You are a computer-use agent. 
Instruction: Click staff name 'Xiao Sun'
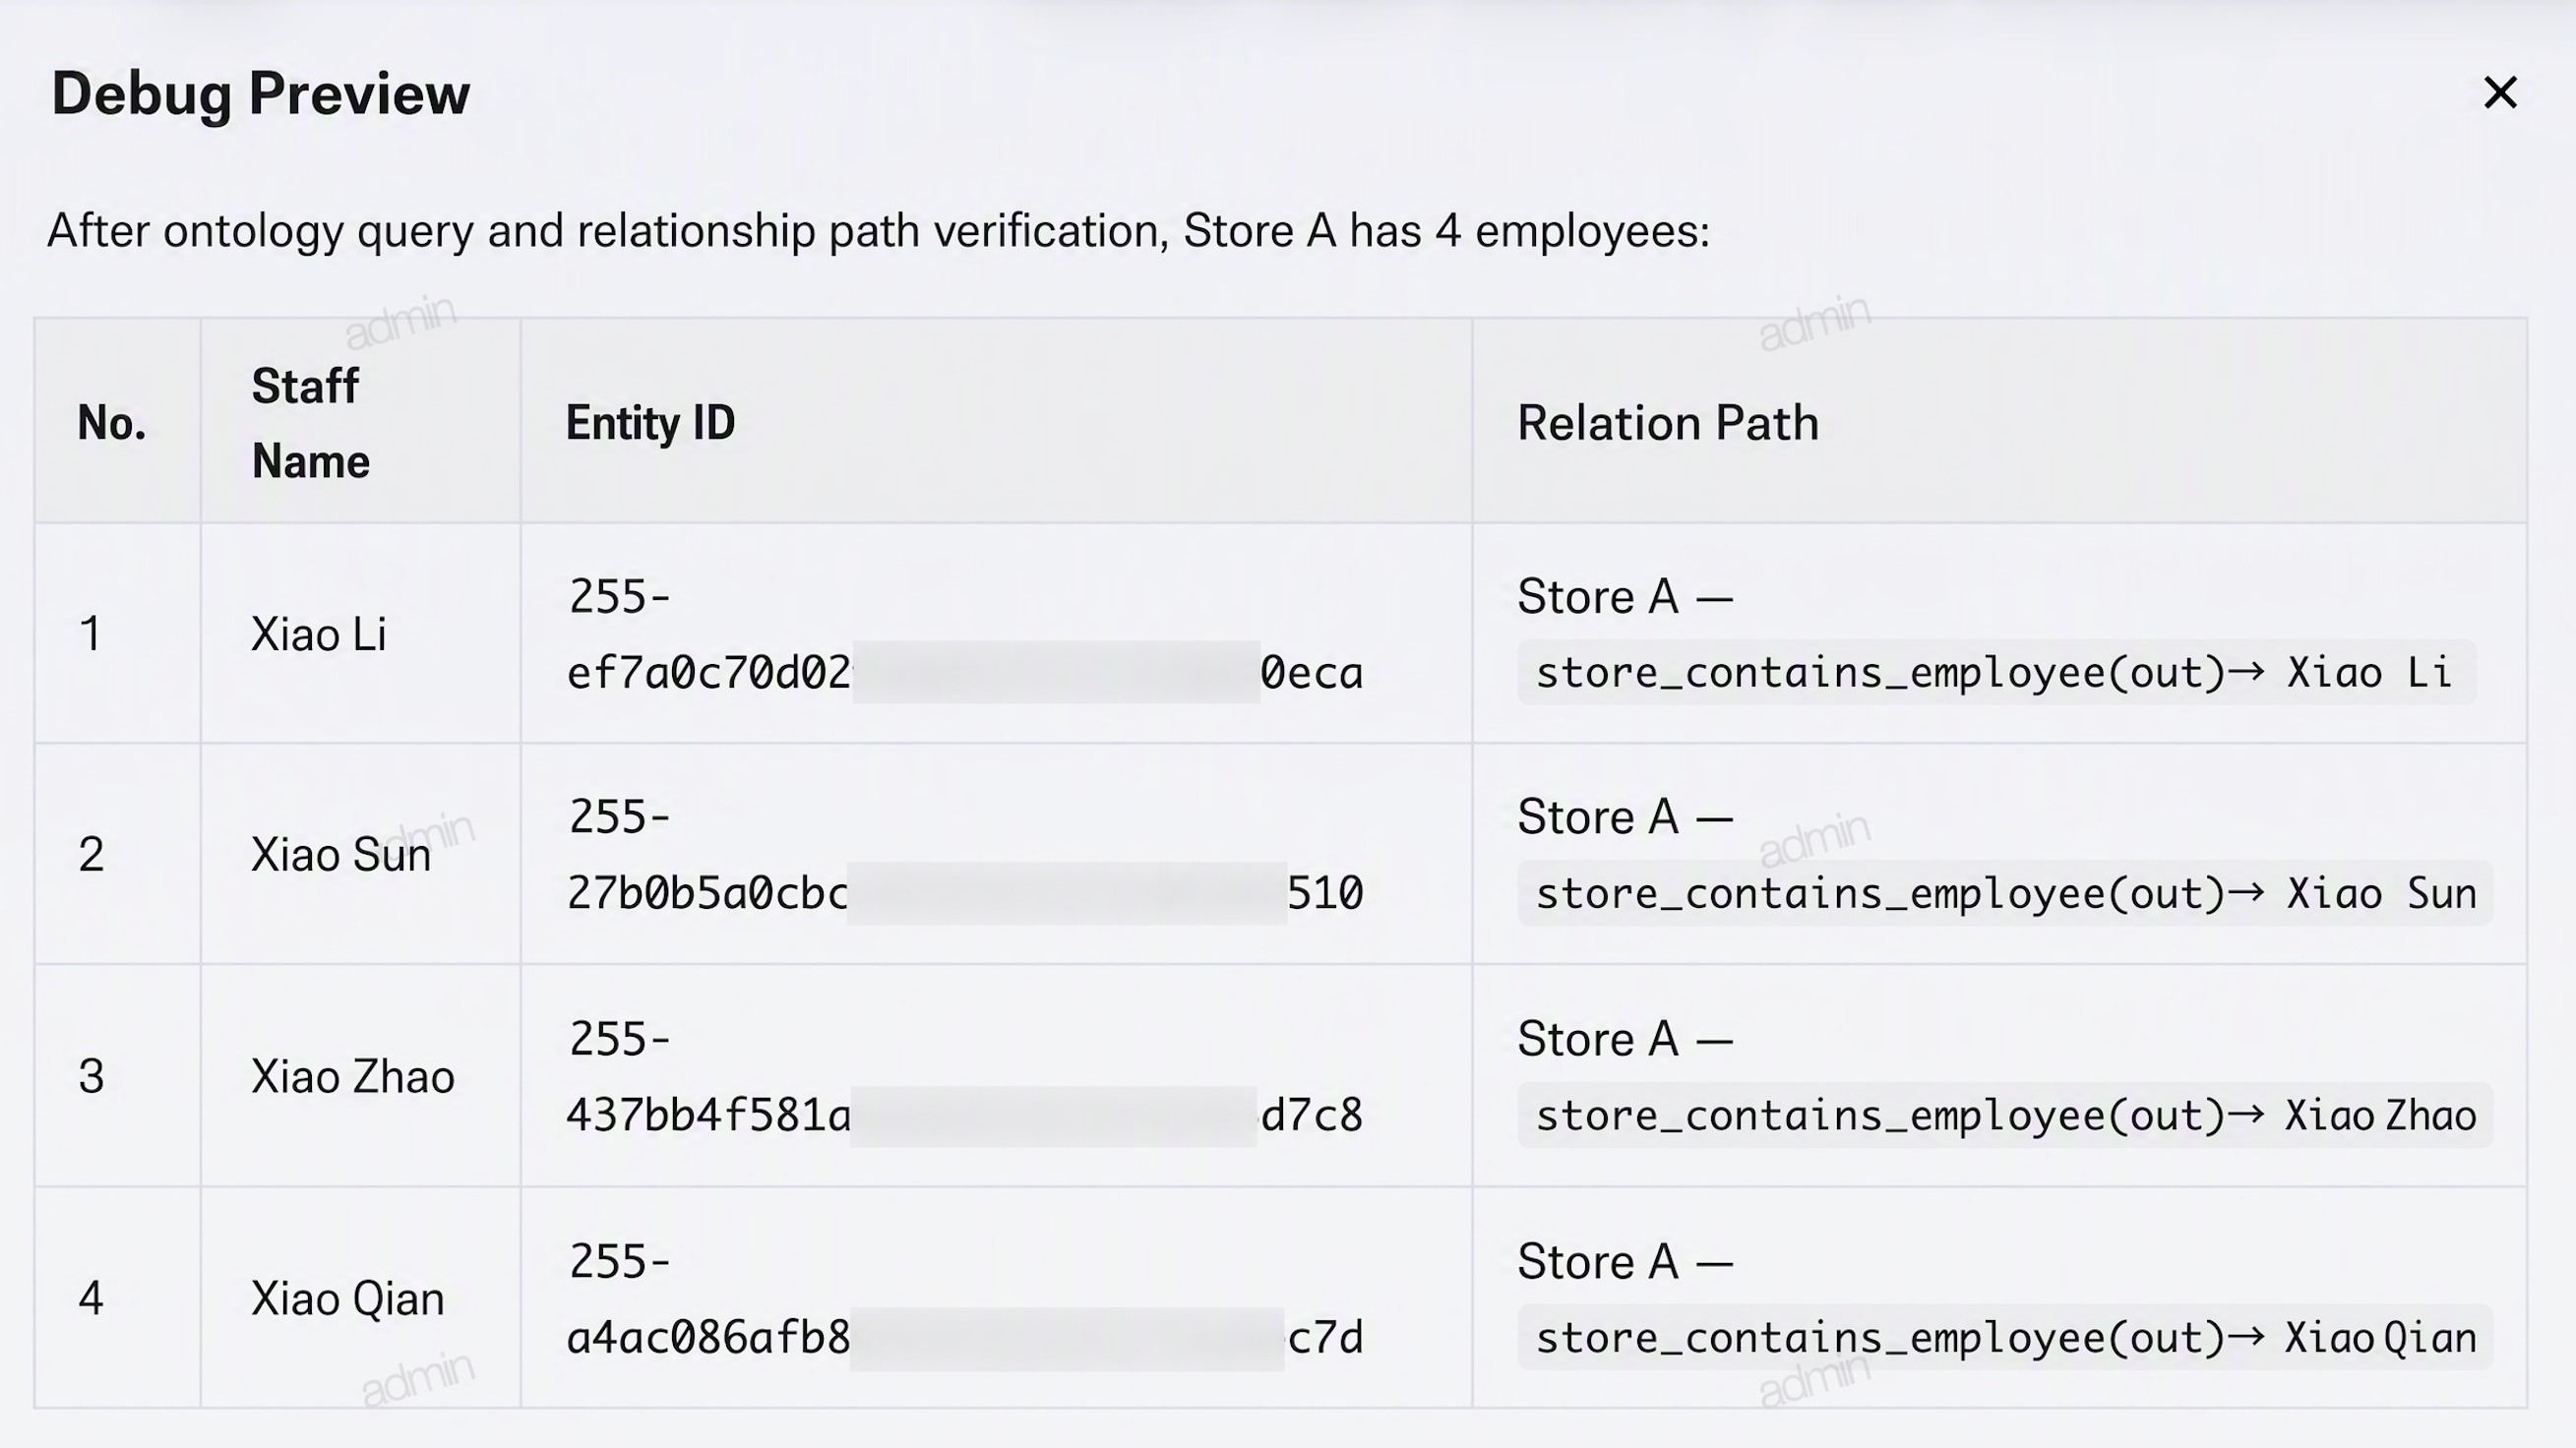[341, 855]
